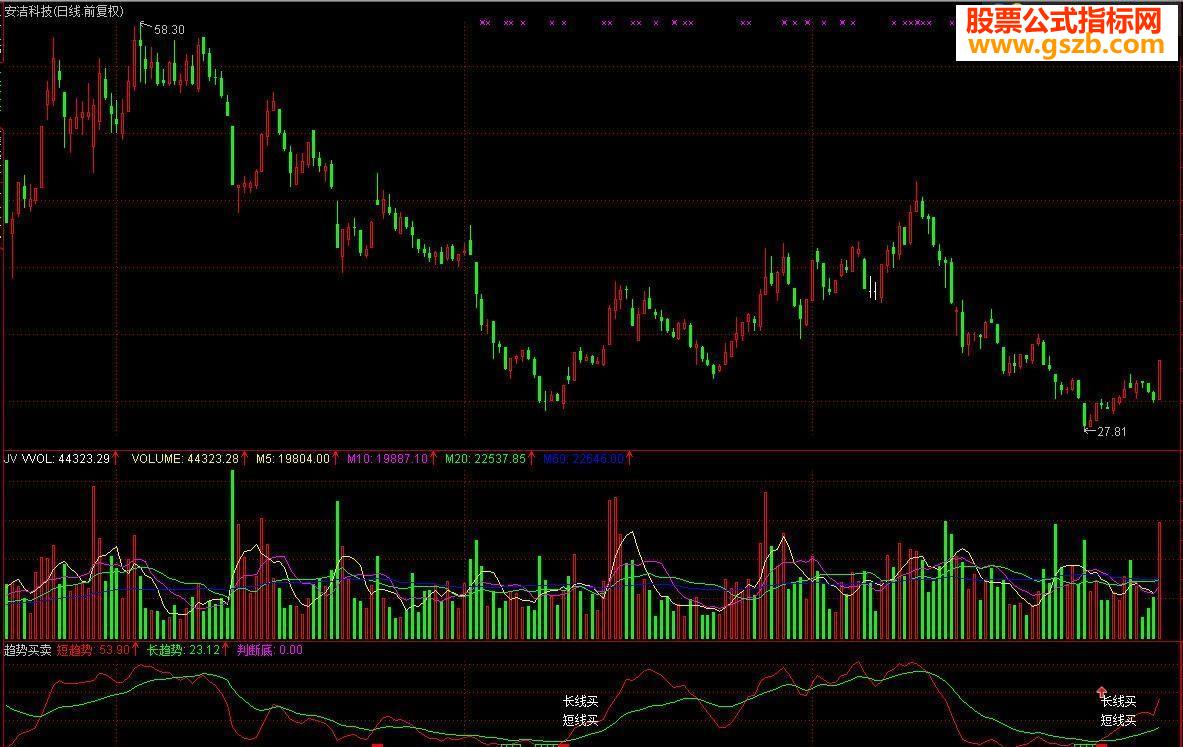Select the magenta M10: 19887.10 value
The width and height of the screenshot is (1183, 747).
click(387, 459)
